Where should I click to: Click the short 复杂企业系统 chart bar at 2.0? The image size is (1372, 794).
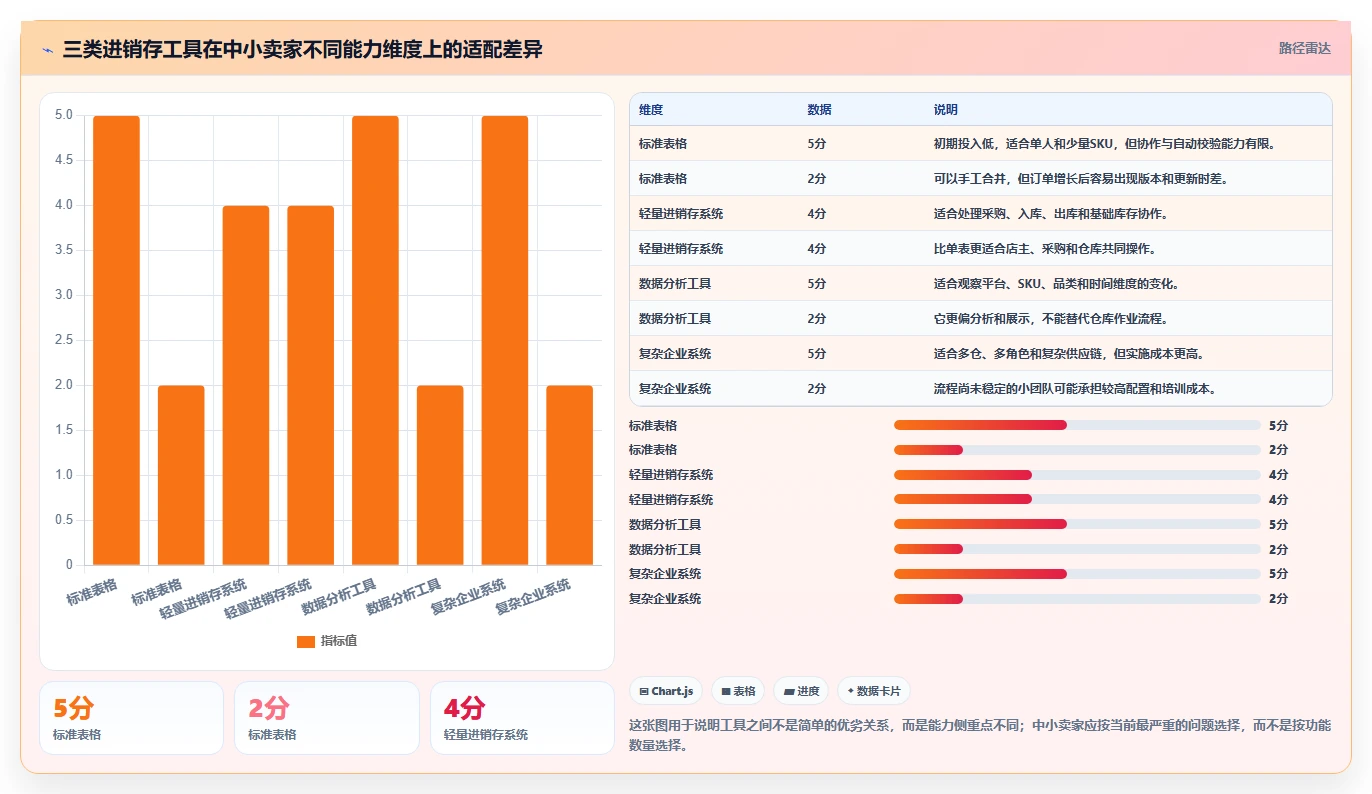(x=569, y=475)
